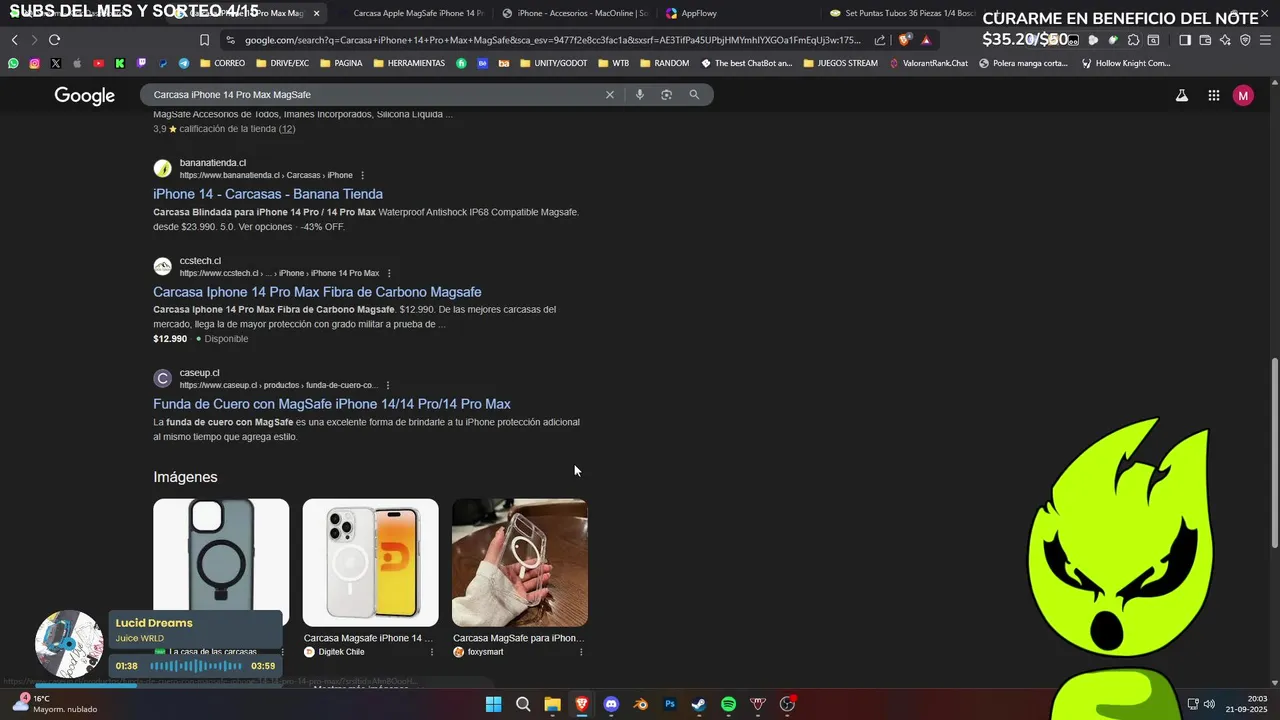Screen dimensions: 1280x720
Task: Open Hollow Knight Com... bookmark
Action: (1126, 63)
